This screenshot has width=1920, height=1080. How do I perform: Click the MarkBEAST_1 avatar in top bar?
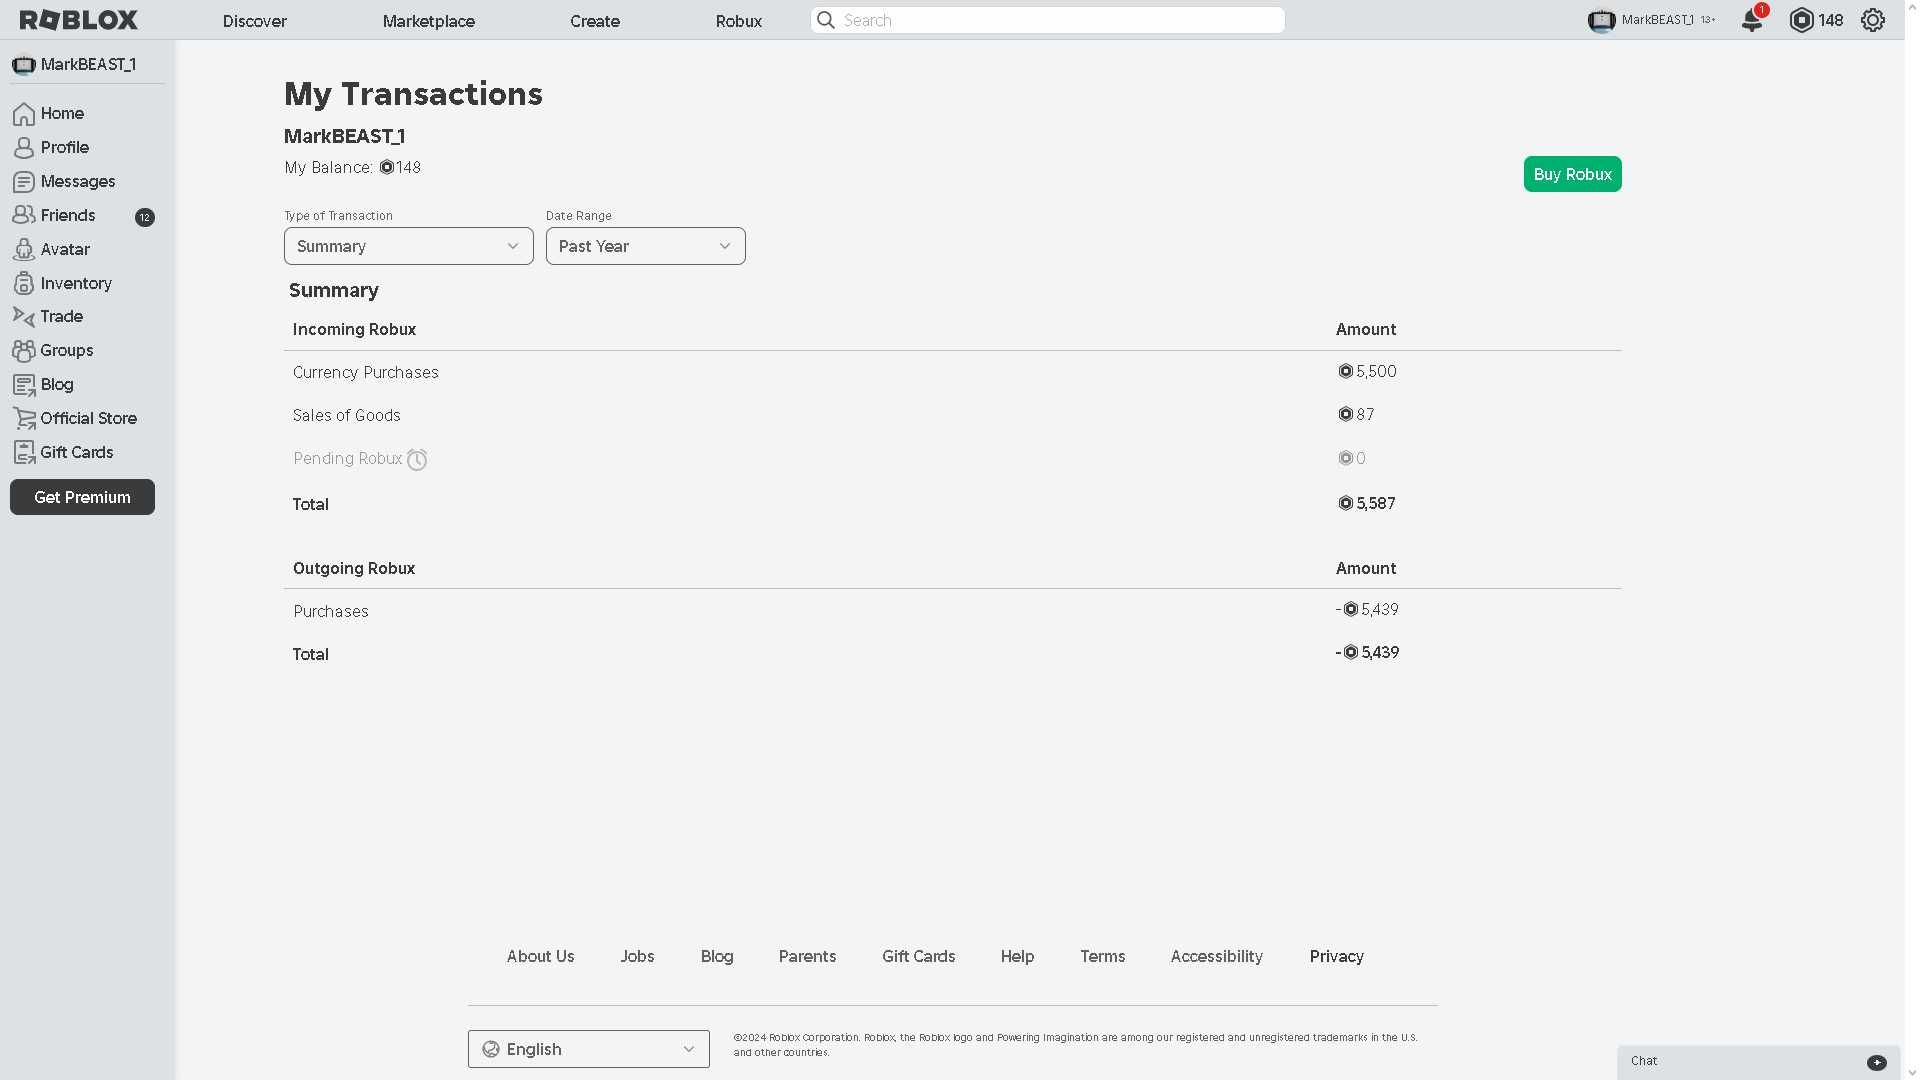(1602, 20)
